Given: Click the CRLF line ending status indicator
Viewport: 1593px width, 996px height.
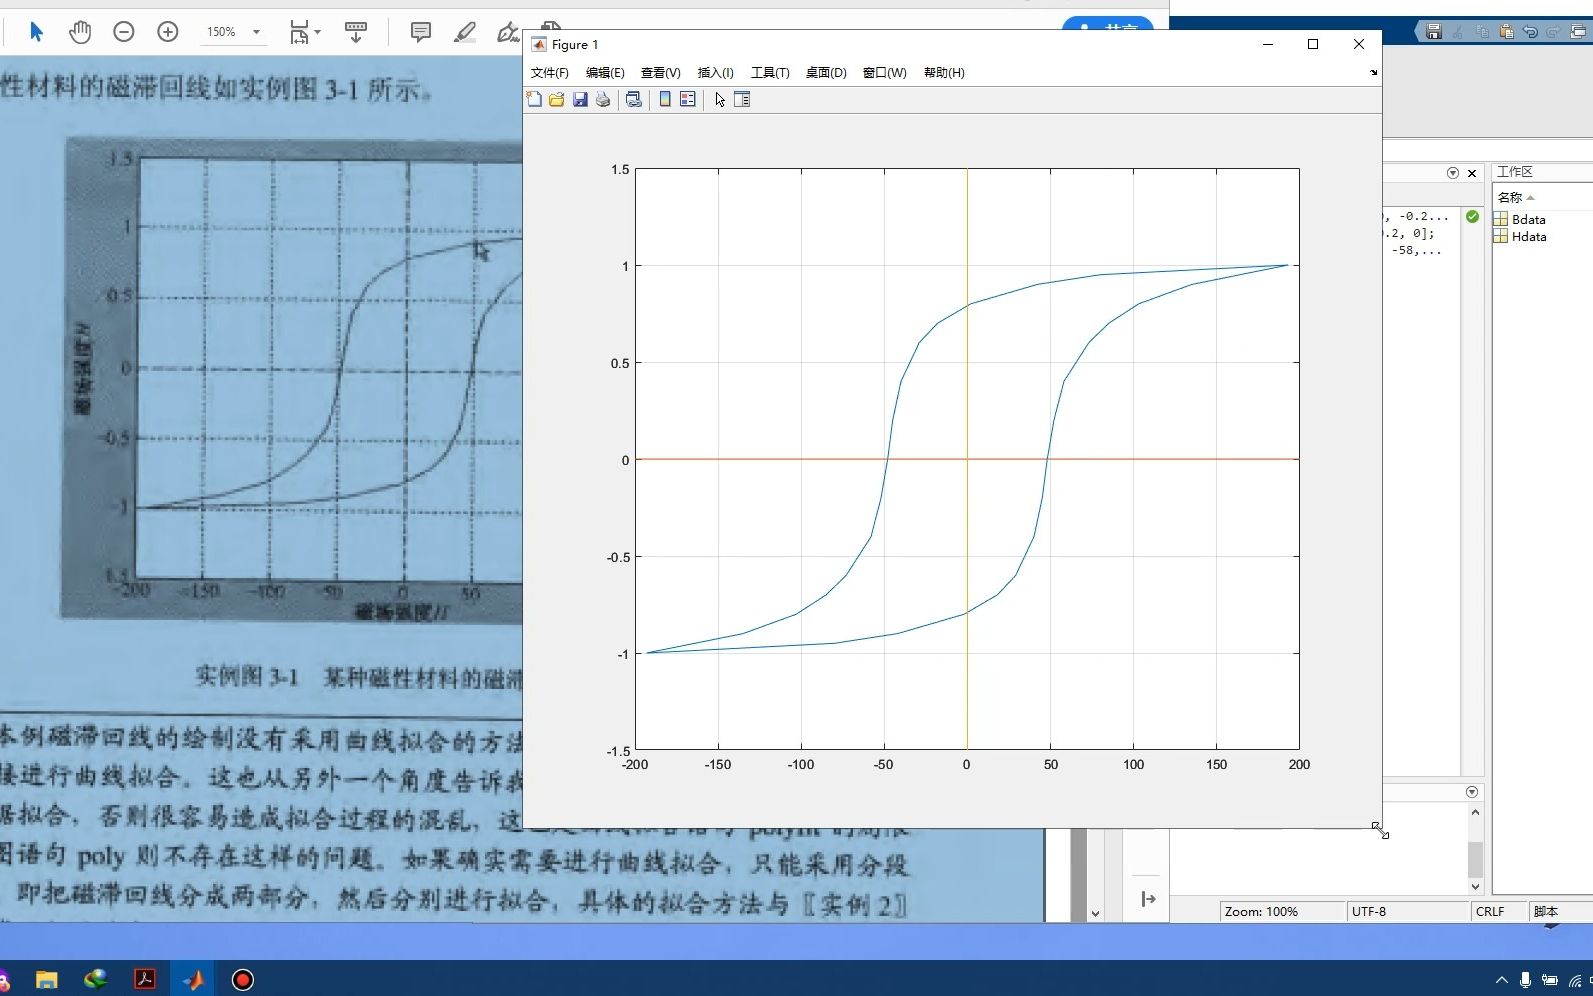Looking at the screenshot, I should coord(1498,911).
